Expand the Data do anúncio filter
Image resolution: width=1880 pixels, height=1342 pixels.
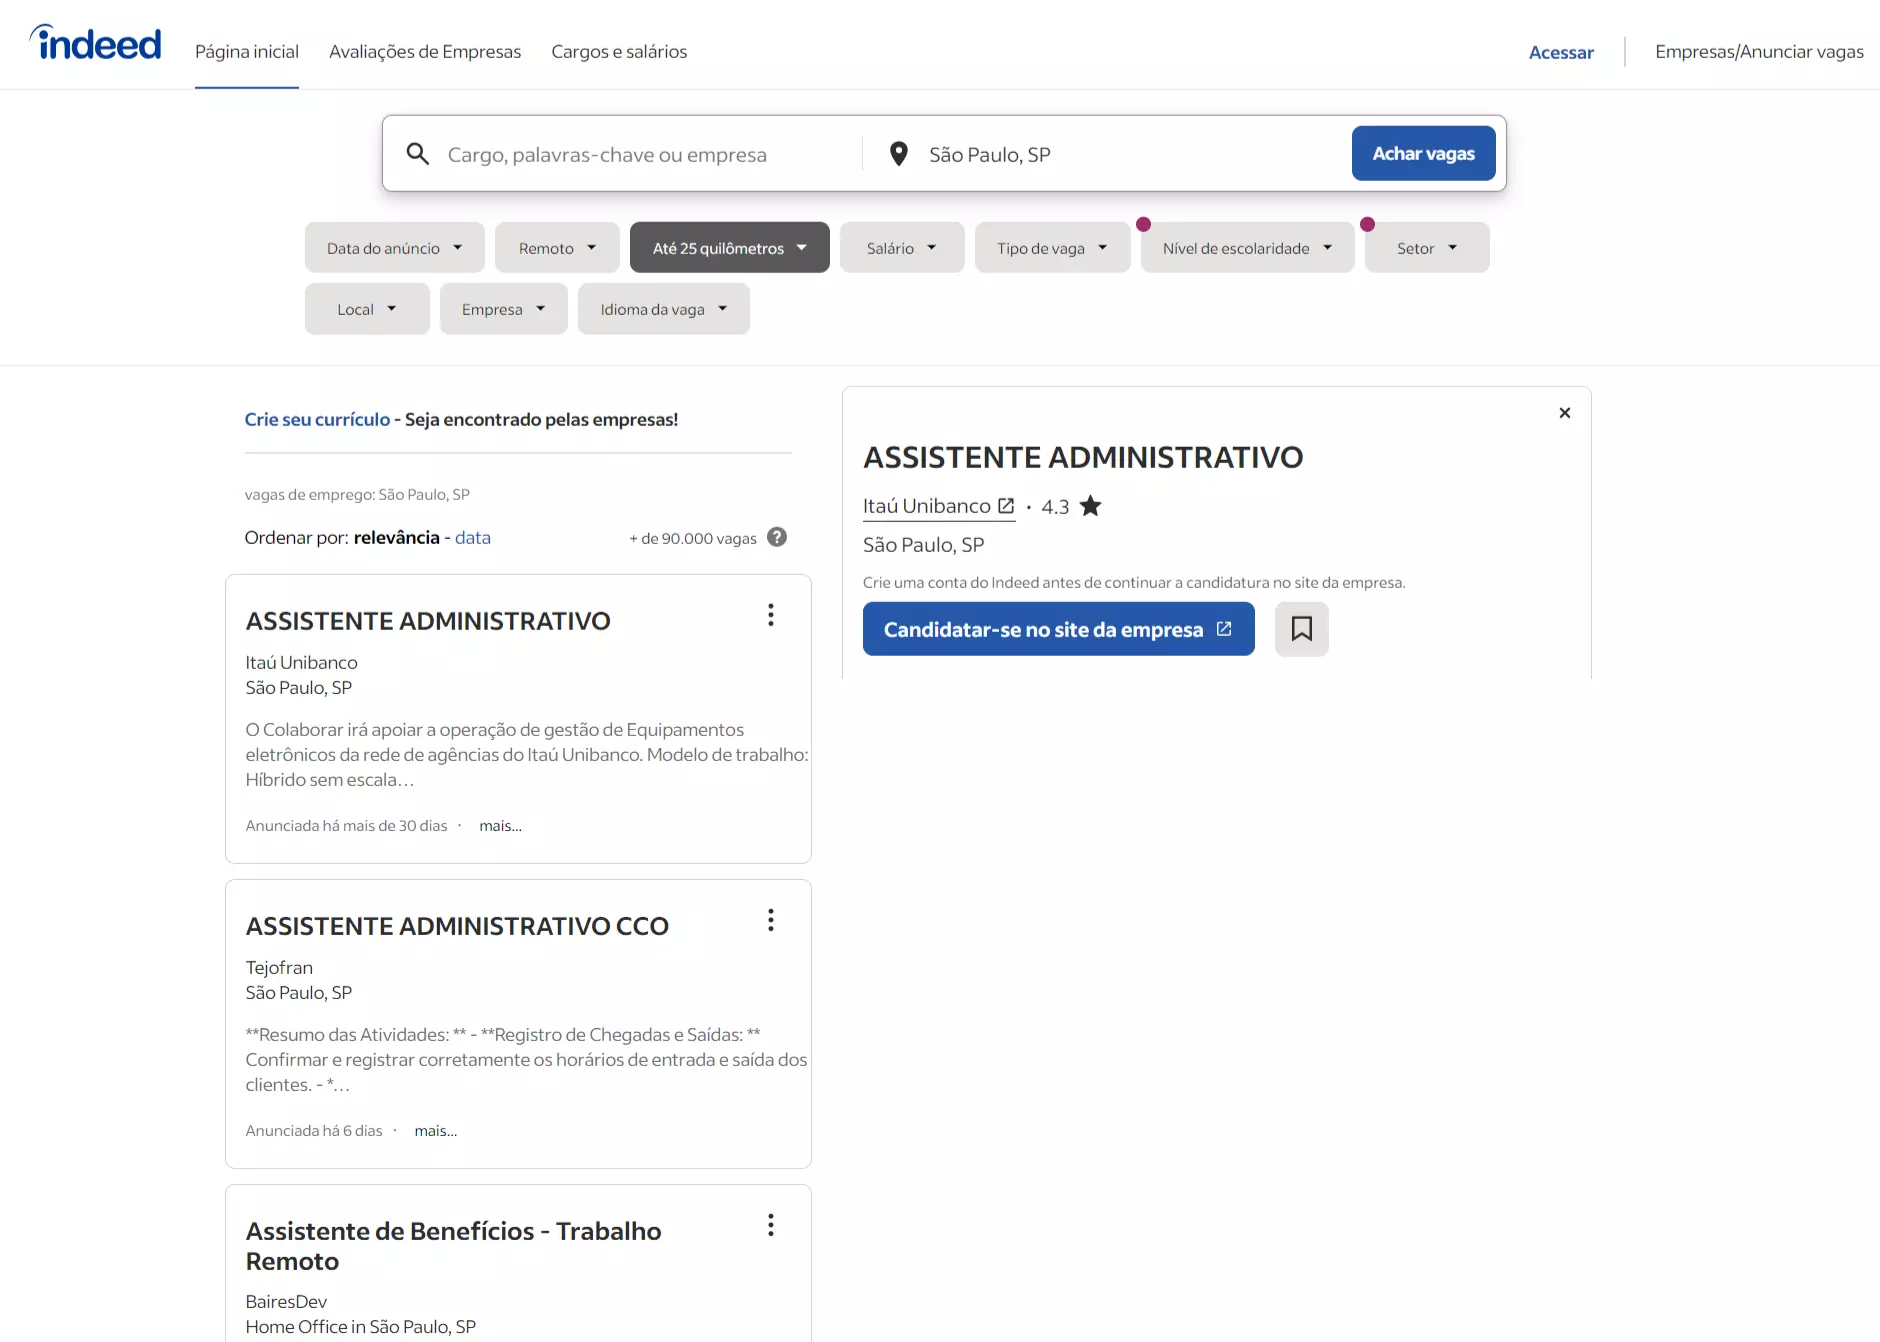click(395, 248)
